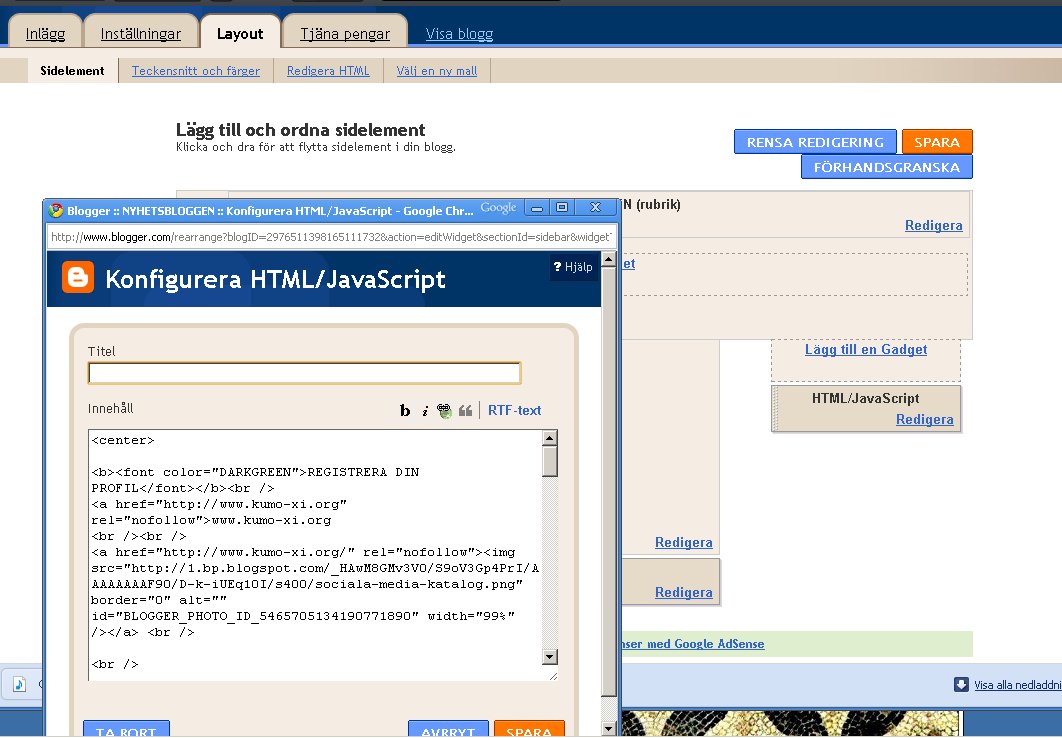Click the SPARA button in popup

529,730
